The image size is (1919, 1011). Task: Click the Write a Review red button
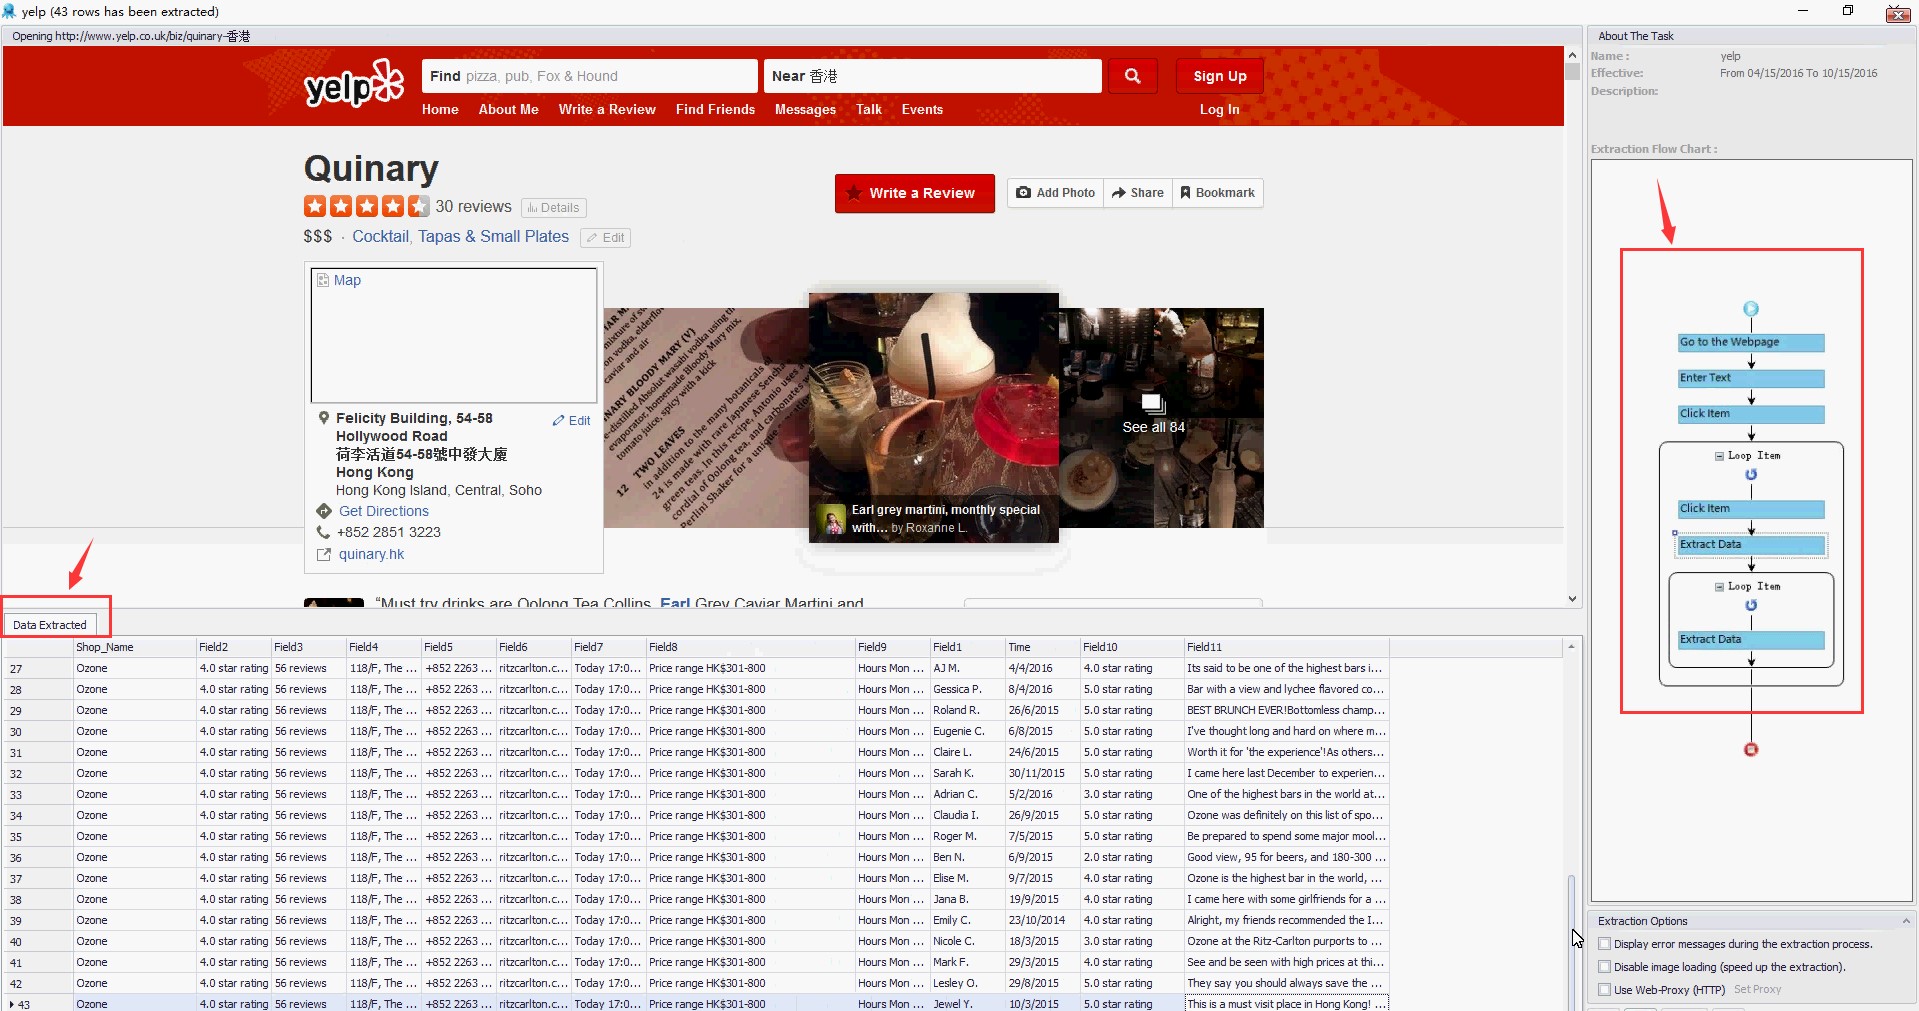click(914, 193)
